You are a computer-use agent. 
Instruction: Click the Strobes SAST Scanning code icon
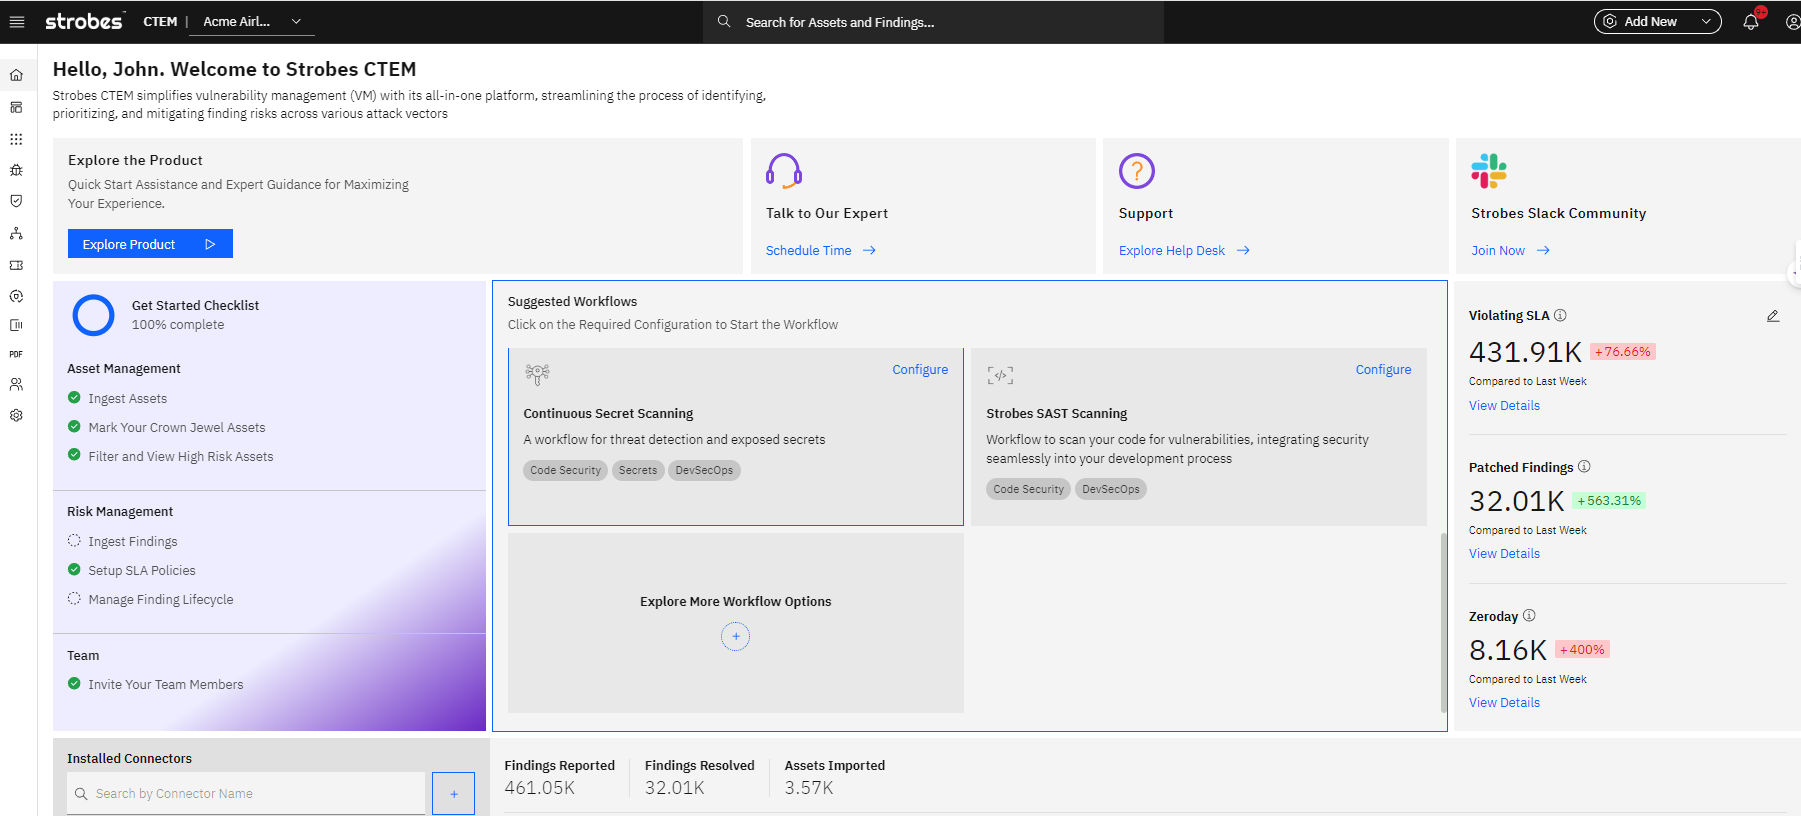tap(1000, 375)
